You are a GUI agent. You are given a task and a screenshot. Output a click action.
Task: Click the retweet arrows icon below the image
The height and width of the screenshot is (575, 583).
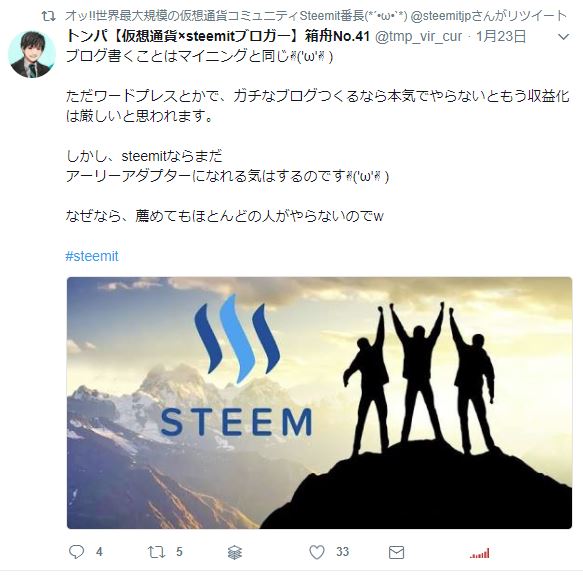click(x=156, y=552)
